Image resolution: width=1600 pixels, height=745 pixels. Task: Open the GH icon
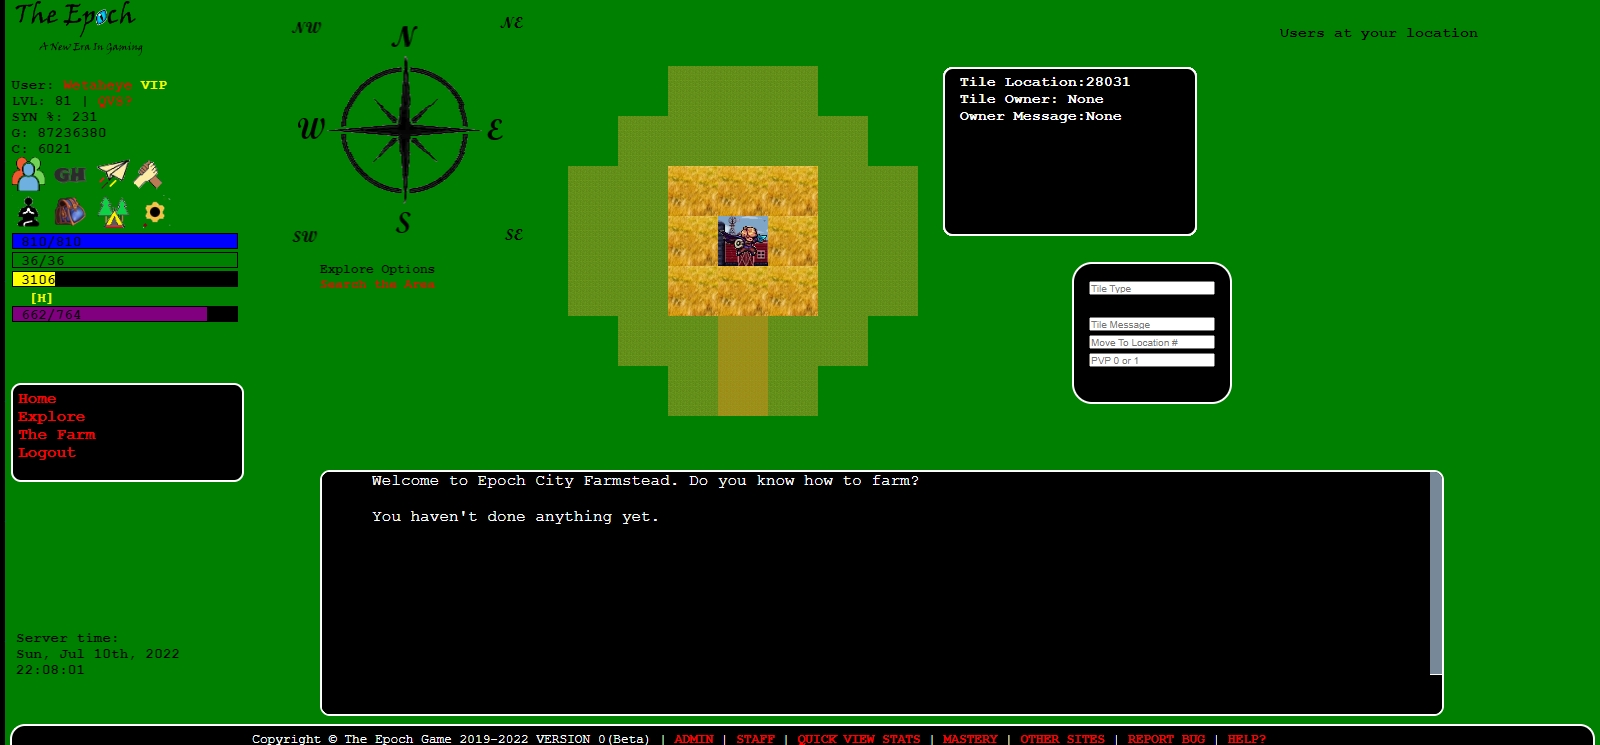pos(69,175)
